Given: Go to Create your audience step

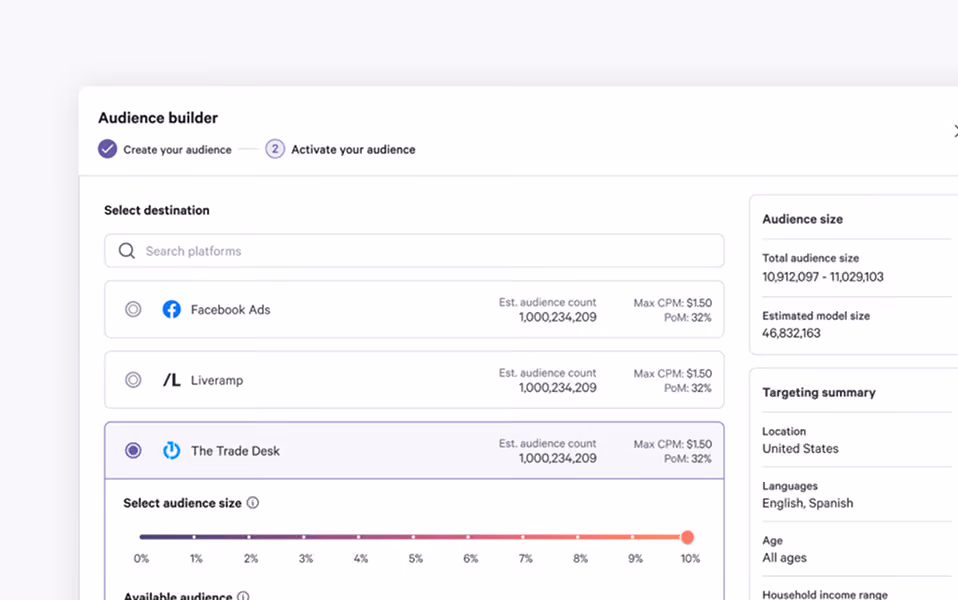Looking at the screenshot, I should click(177, 150).
